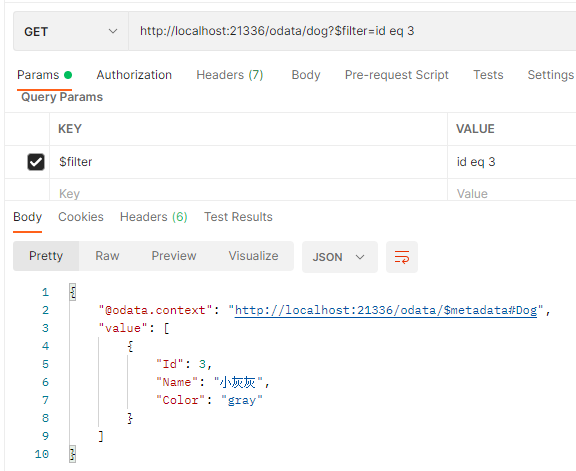Click the request URL field
The image size is (576, 471).
(352, 31)
